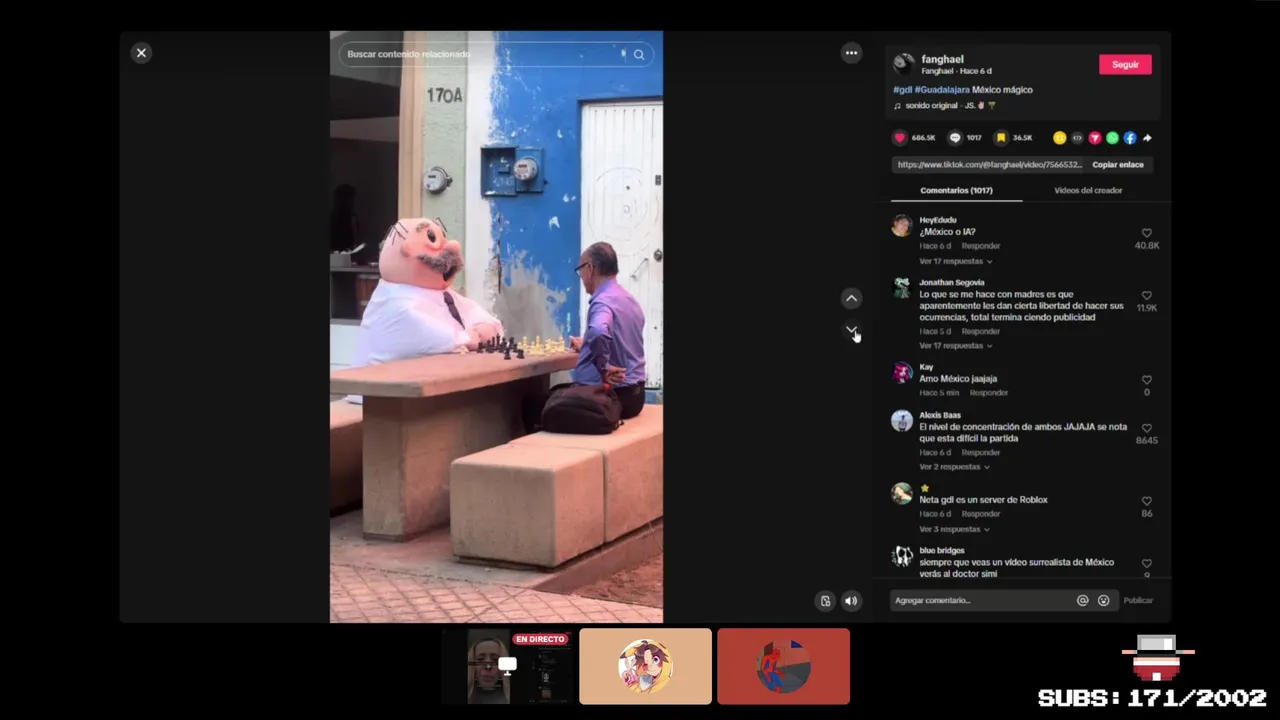Viewport: 1280px width, 720px height.
Task: Like the video with the heart icon
Action: pyautogui.click(x=900, y=138)
